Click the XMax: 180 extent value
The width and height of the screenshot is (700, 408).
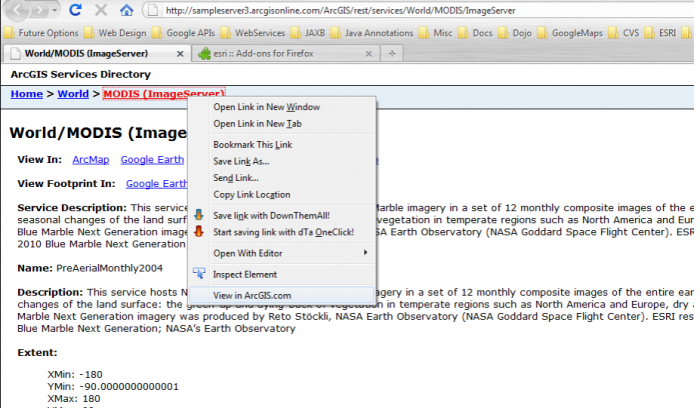point(74,399)
